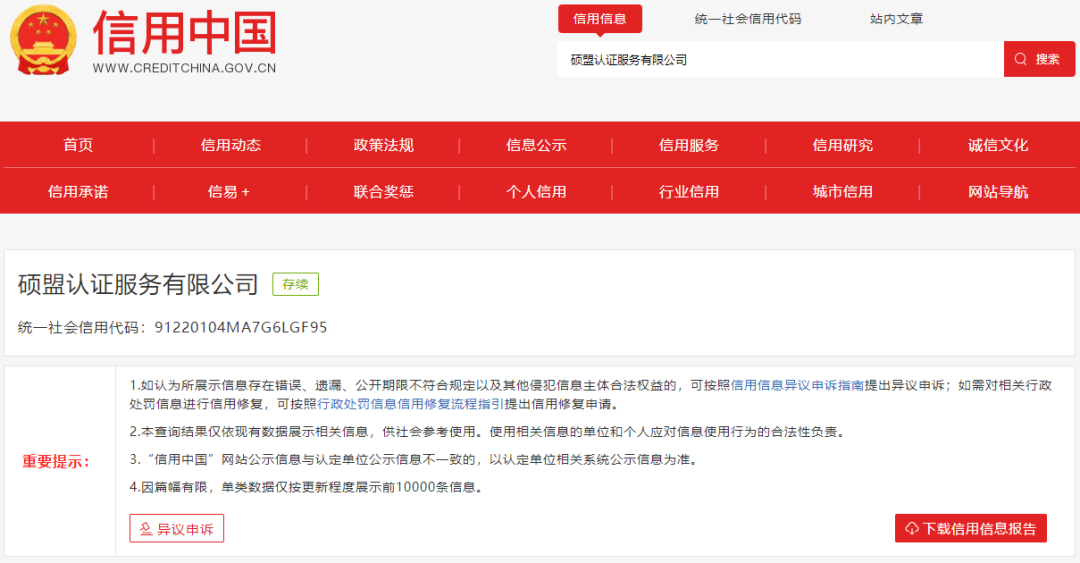
Task: Open the 首页 menu item
Action: (78, 145)
